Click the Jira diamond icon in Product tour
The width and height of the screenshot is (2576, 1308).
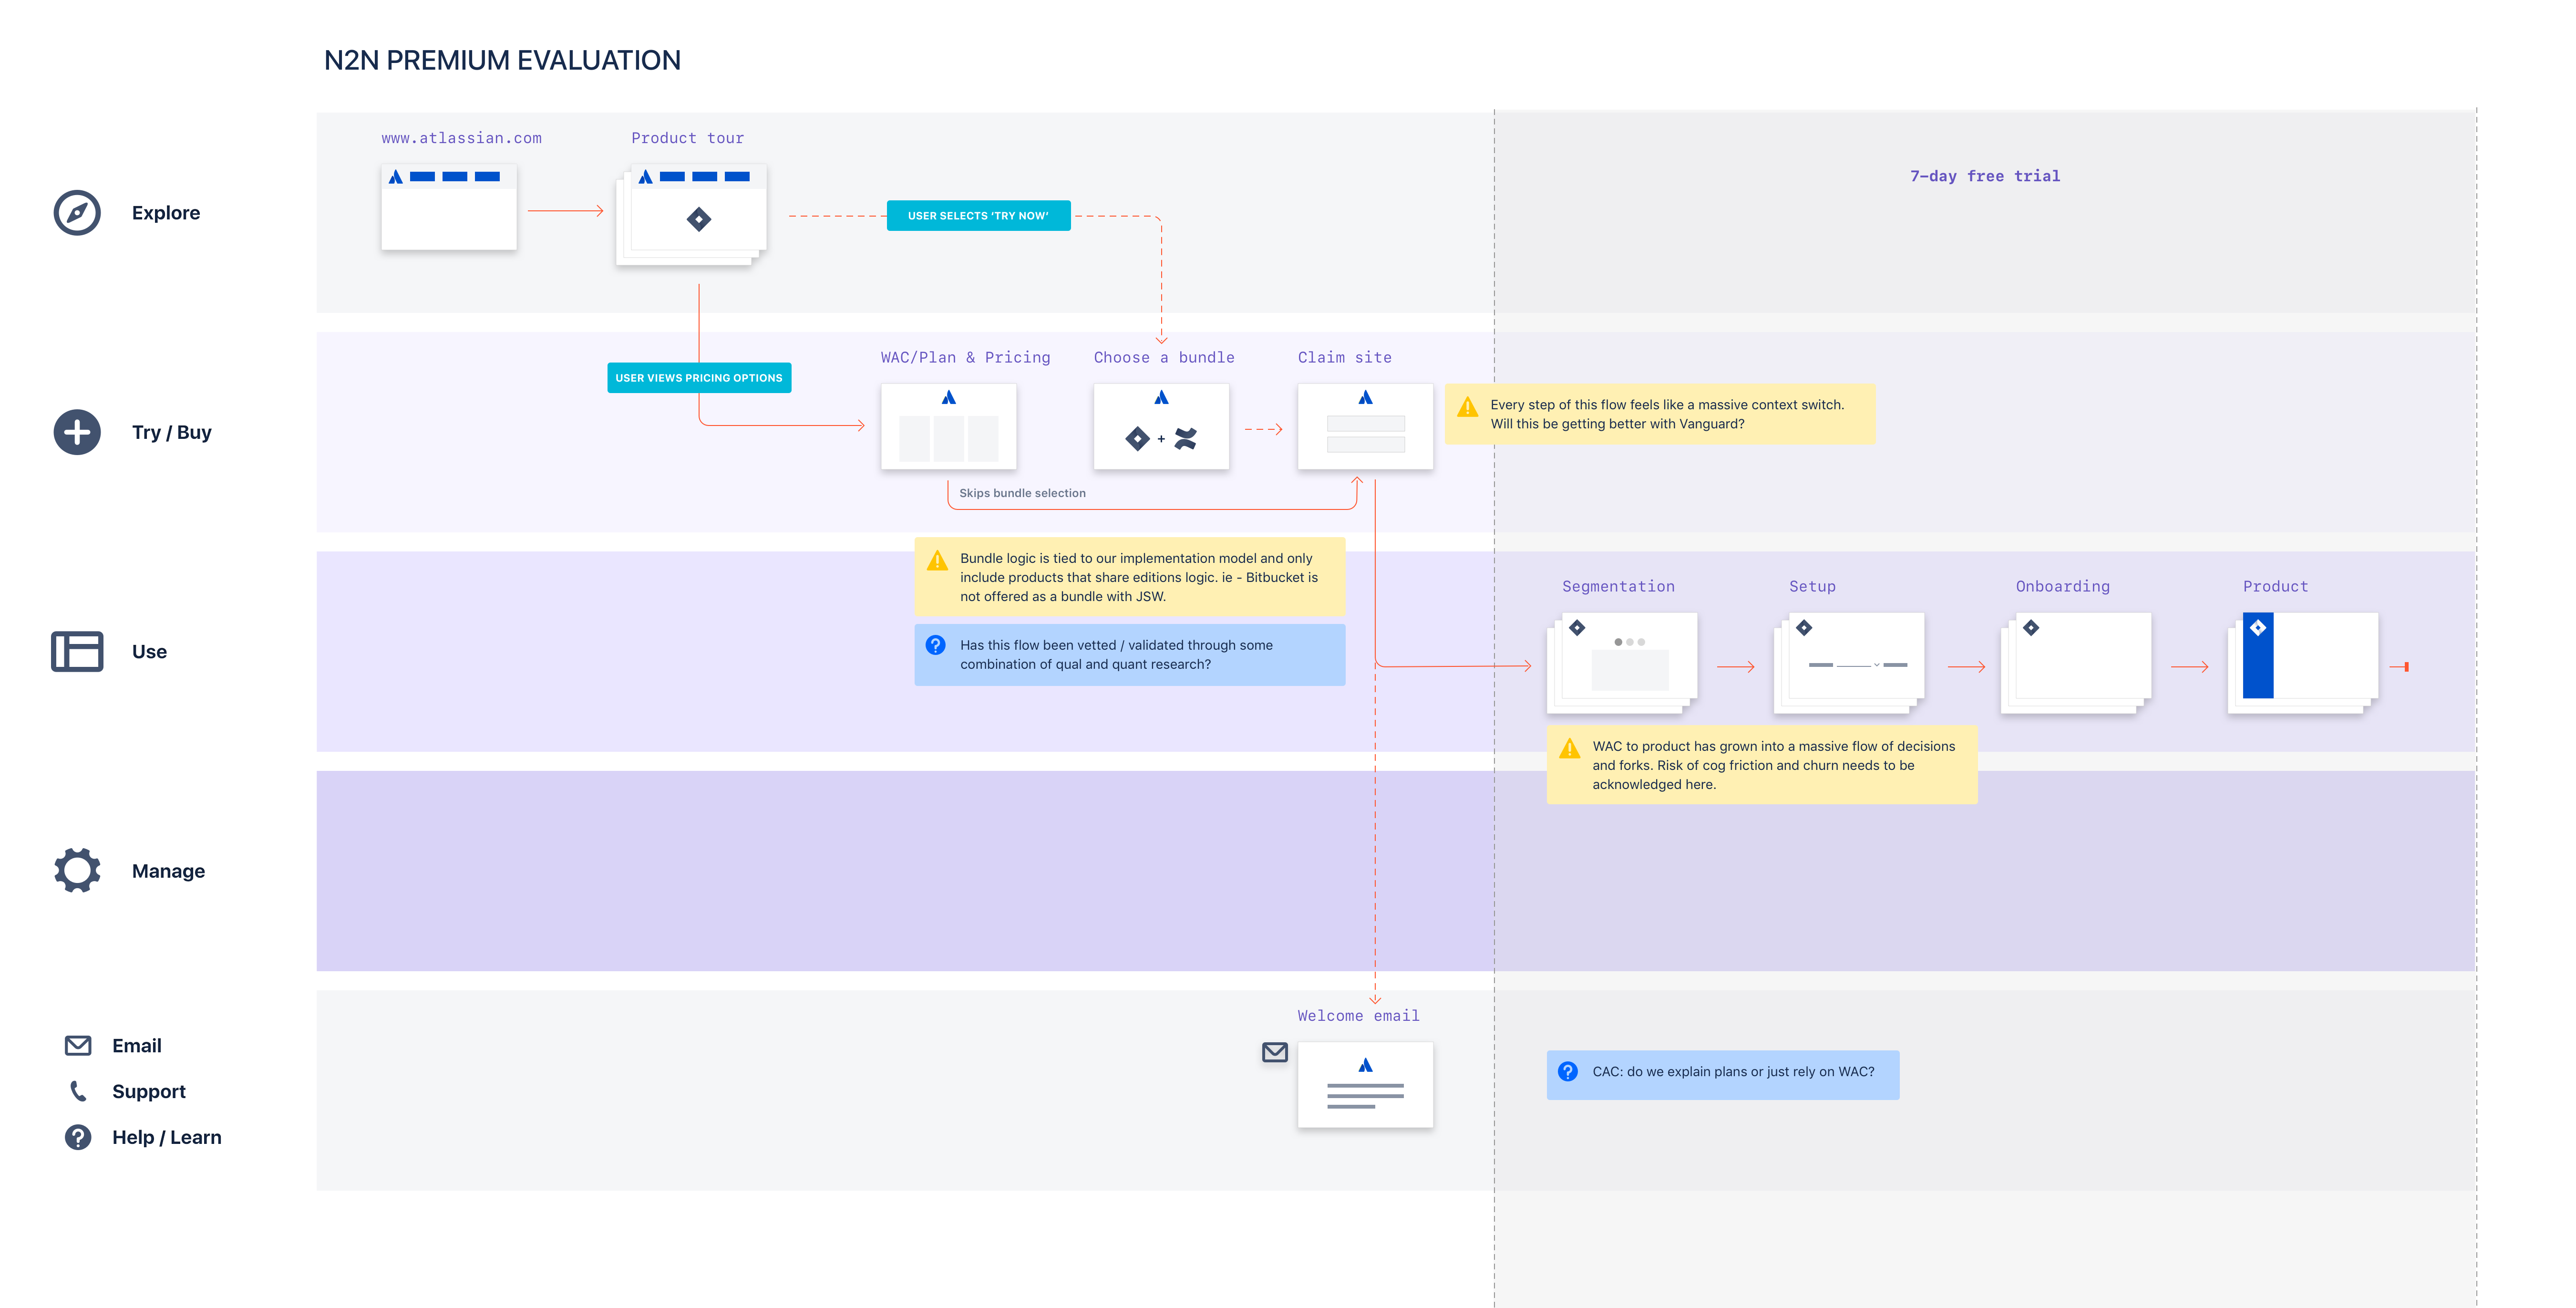699,219
